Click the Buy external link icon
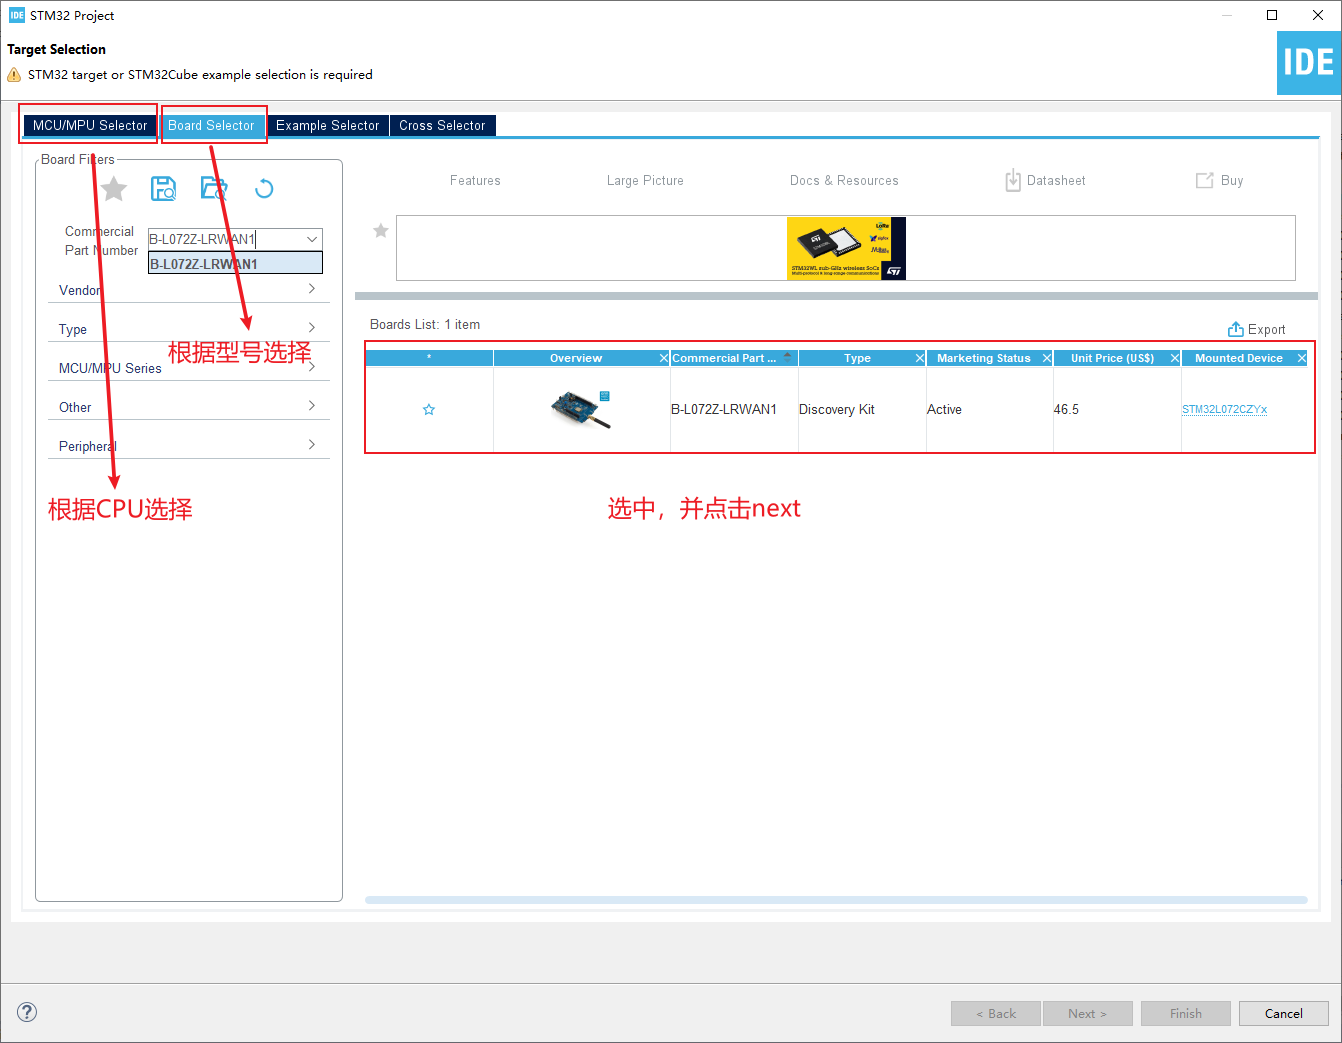The image size is (1342, 1043). (1205, 180)
